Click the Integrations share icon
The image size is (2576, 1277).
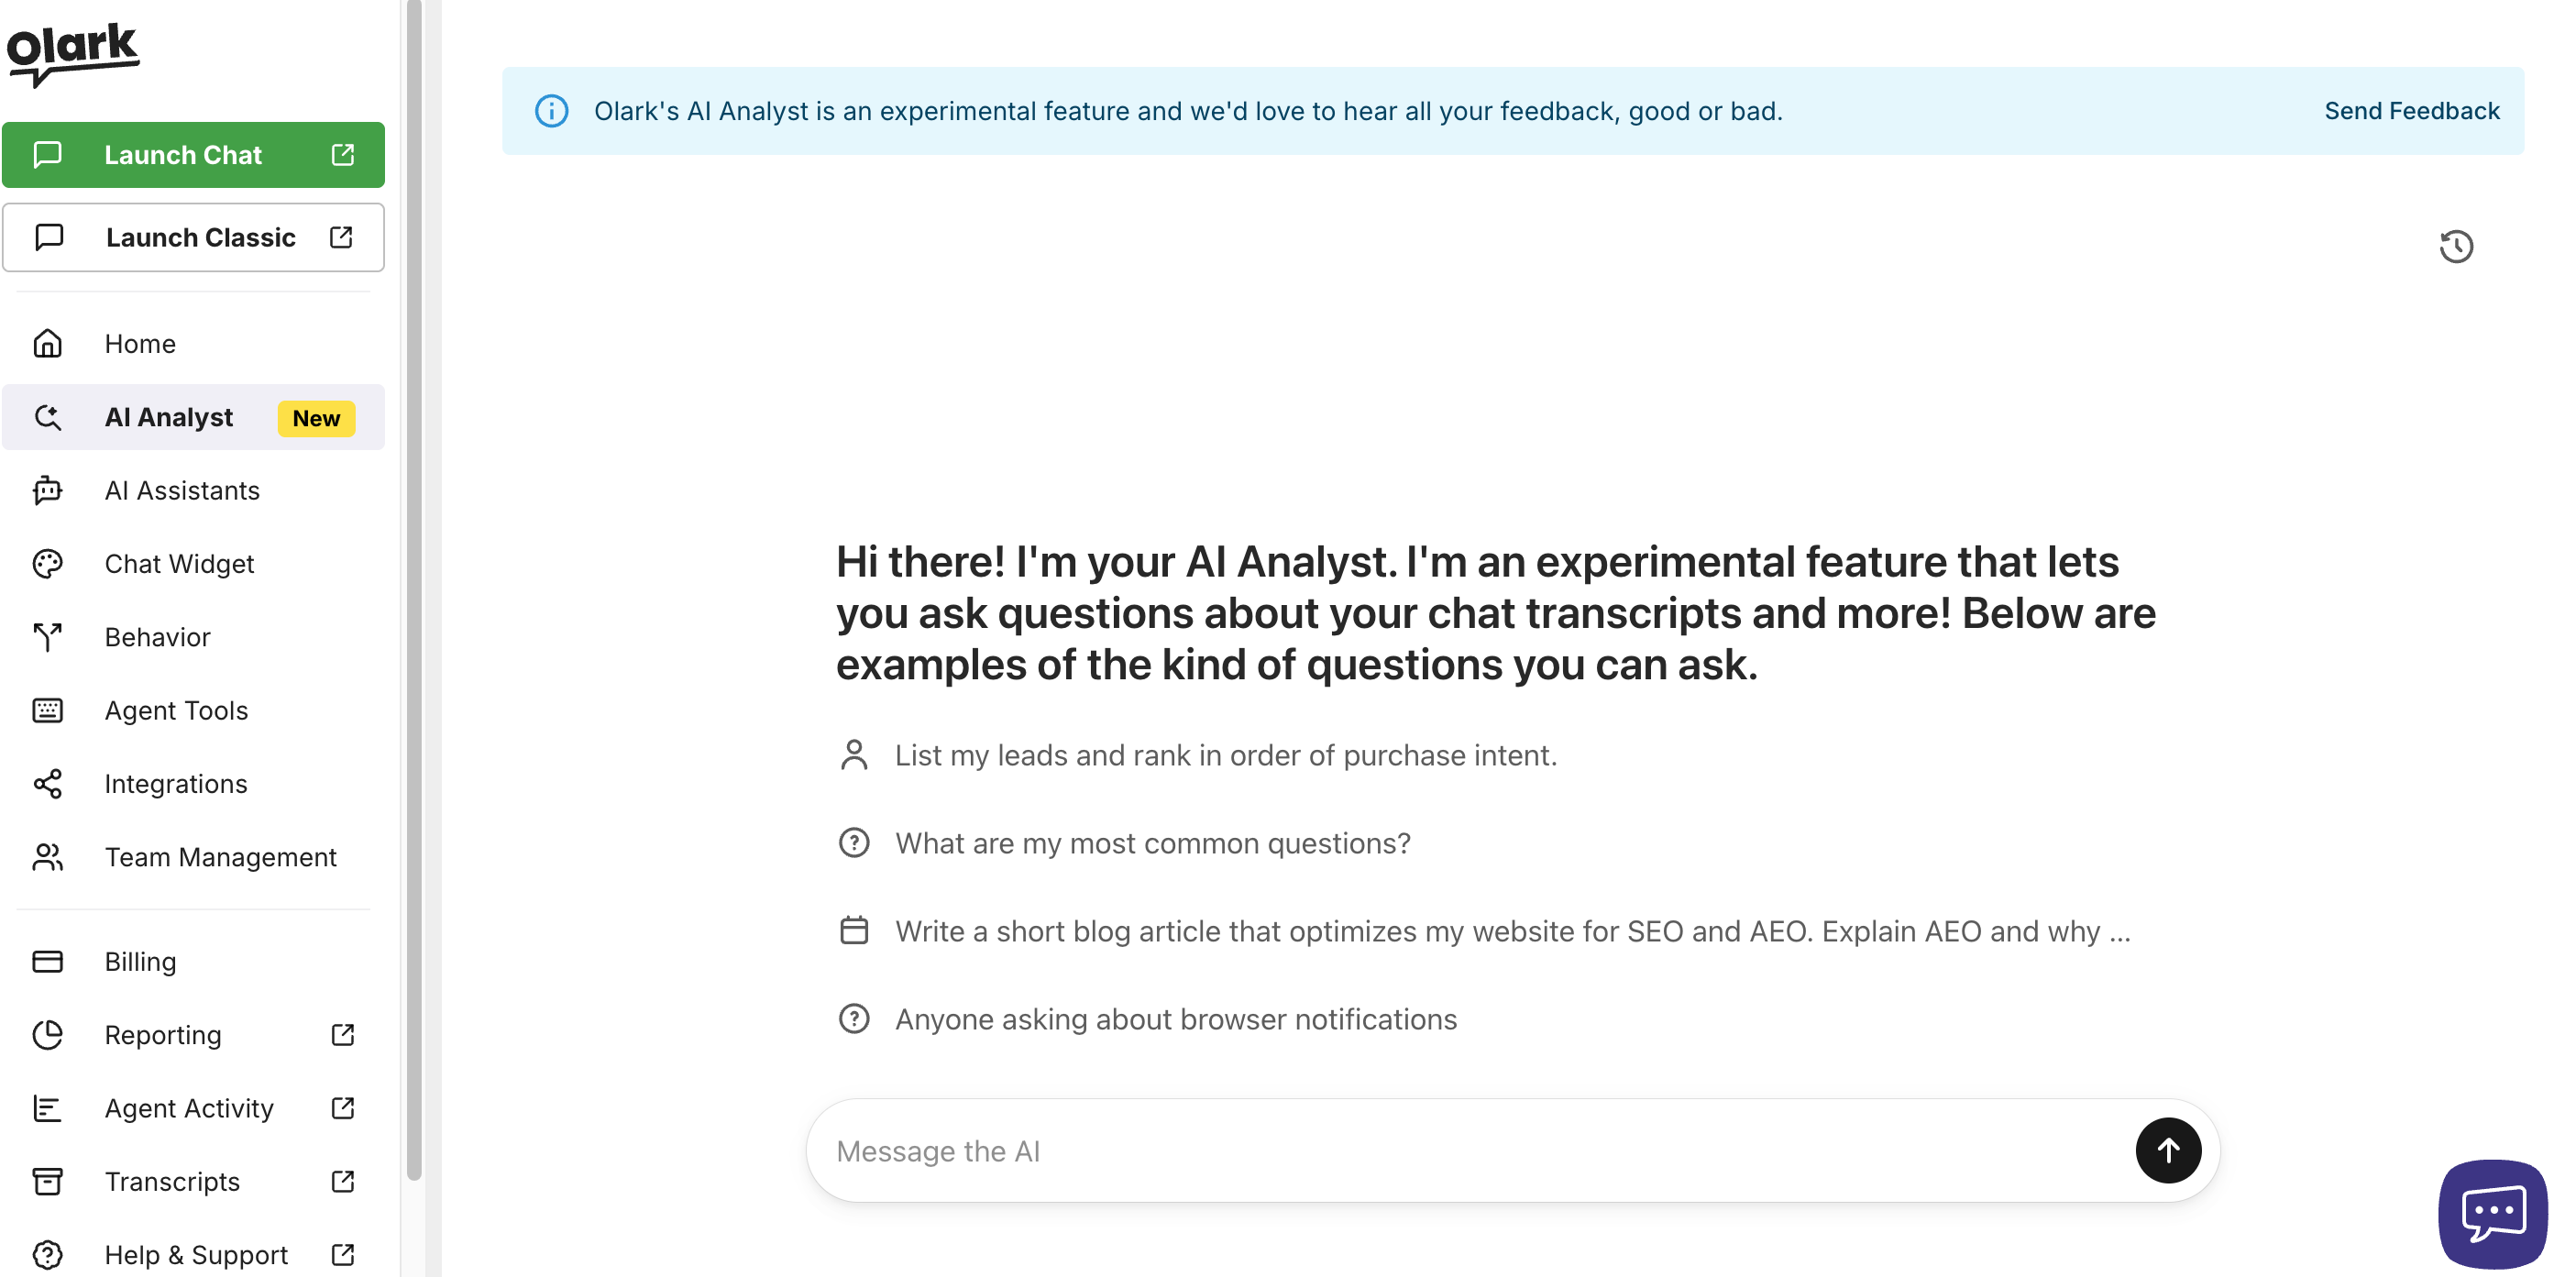pyautogui.click(x=47, y=784)
